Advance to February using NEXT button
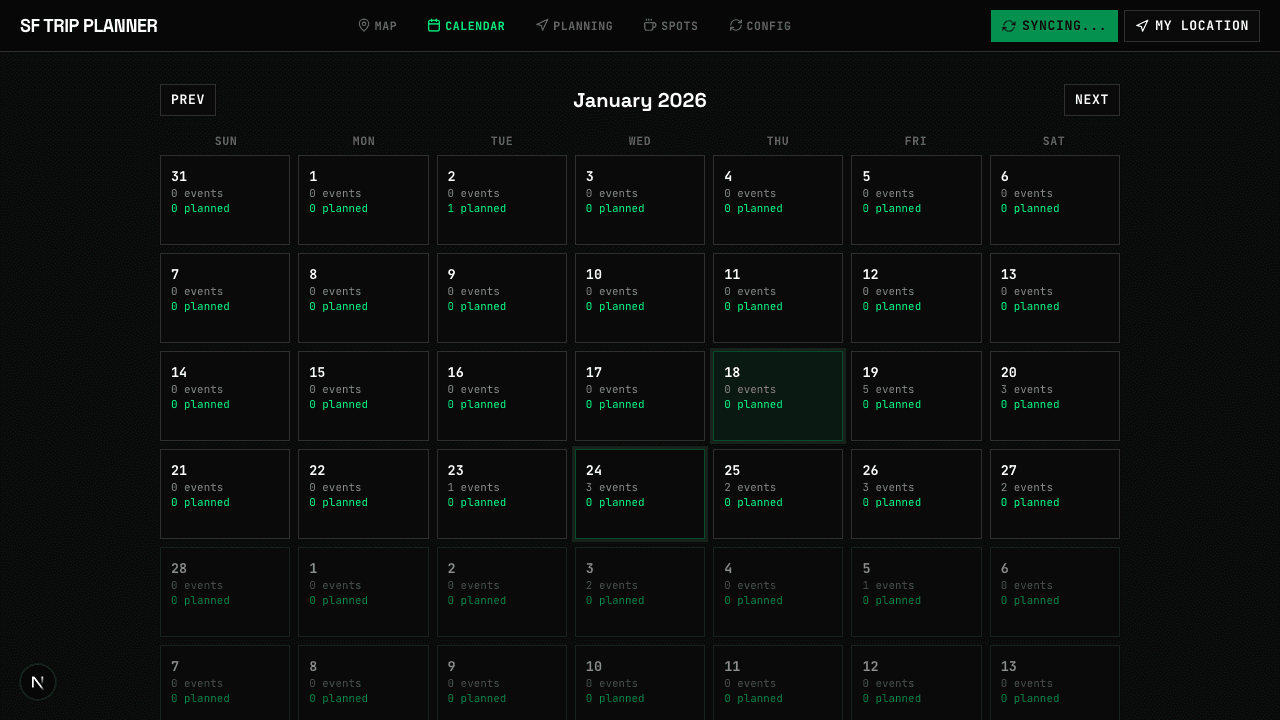This screenshot has height=720, width=1280. pyautogui.click(x=1091, y=99)
